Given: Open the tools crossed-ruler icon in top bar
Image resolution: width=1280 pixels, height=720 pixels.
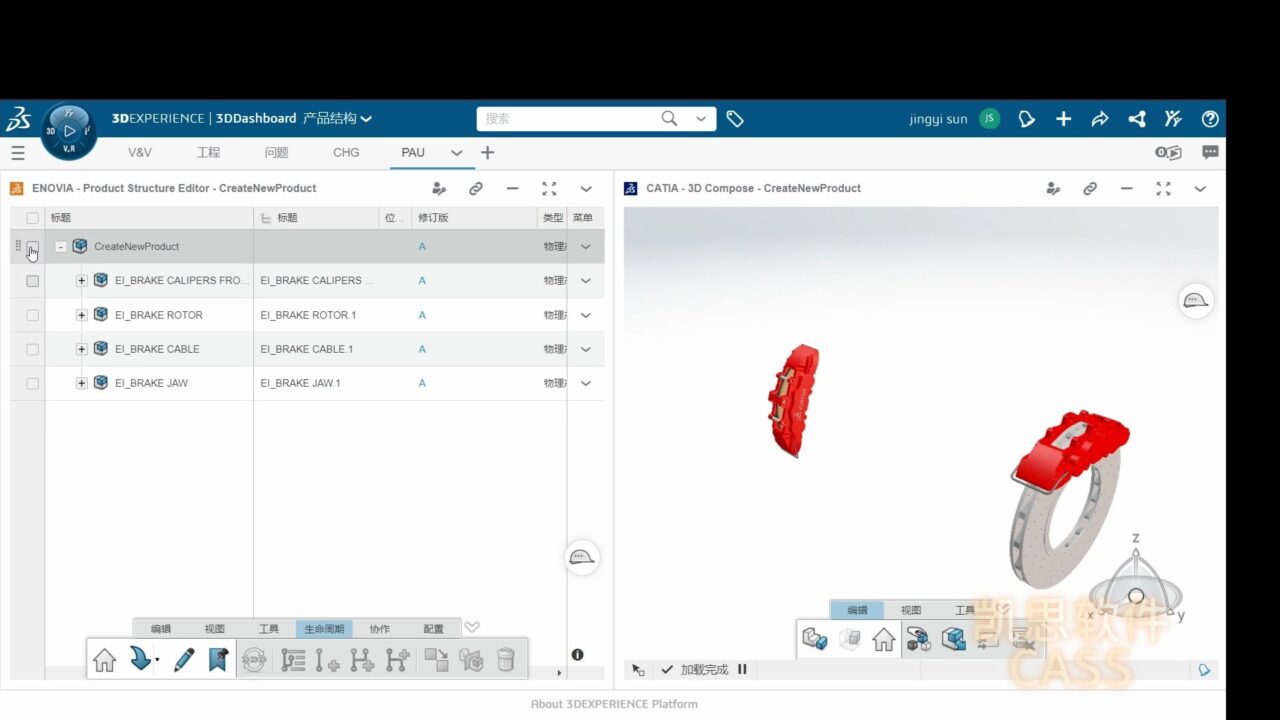Looking at the screenshot, I should coord(1173,119).
